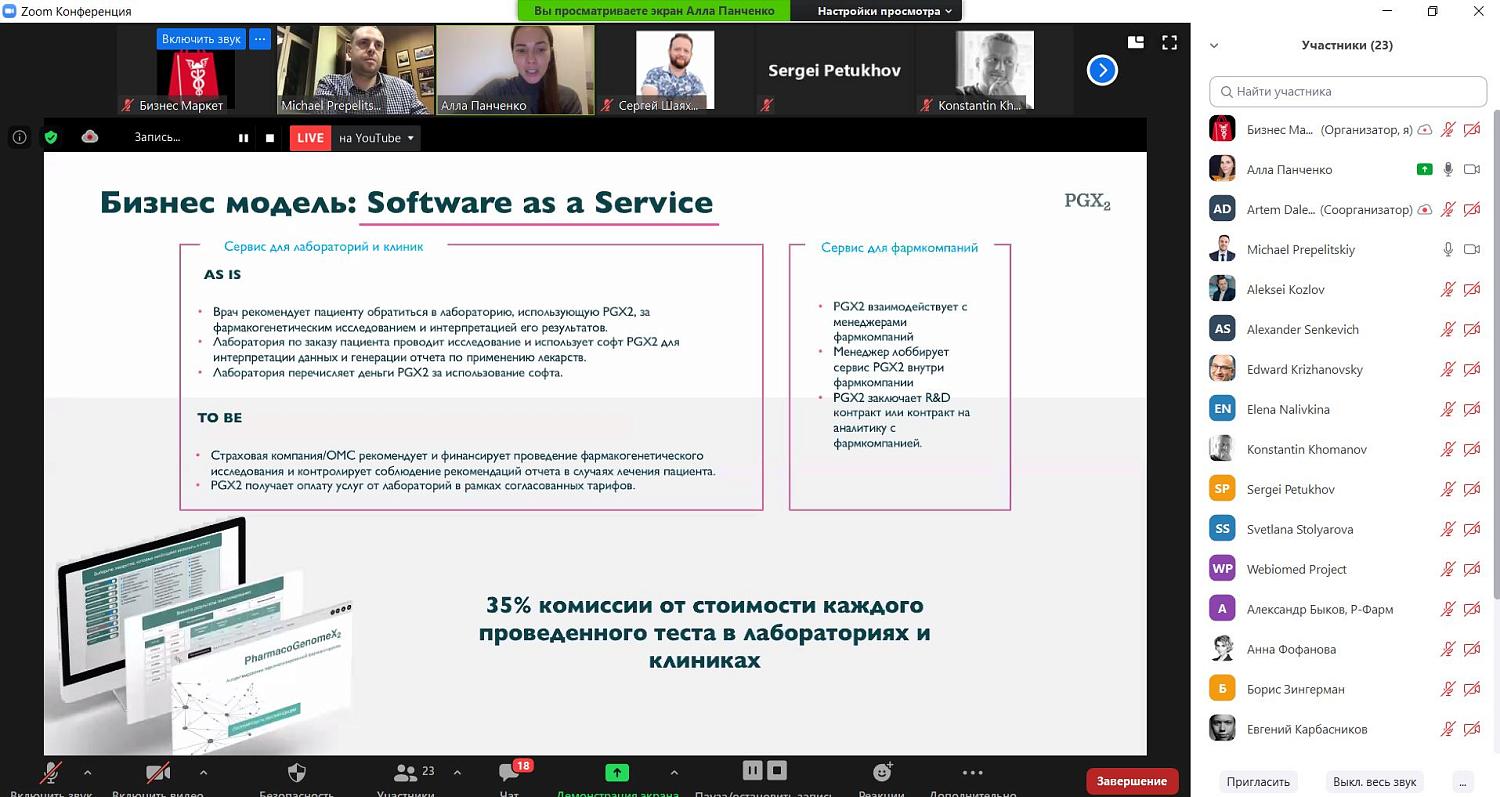Click camera icon for Michael Prepelitskiy
This screenshot has height=797, width=1500.
point(1472,249)
